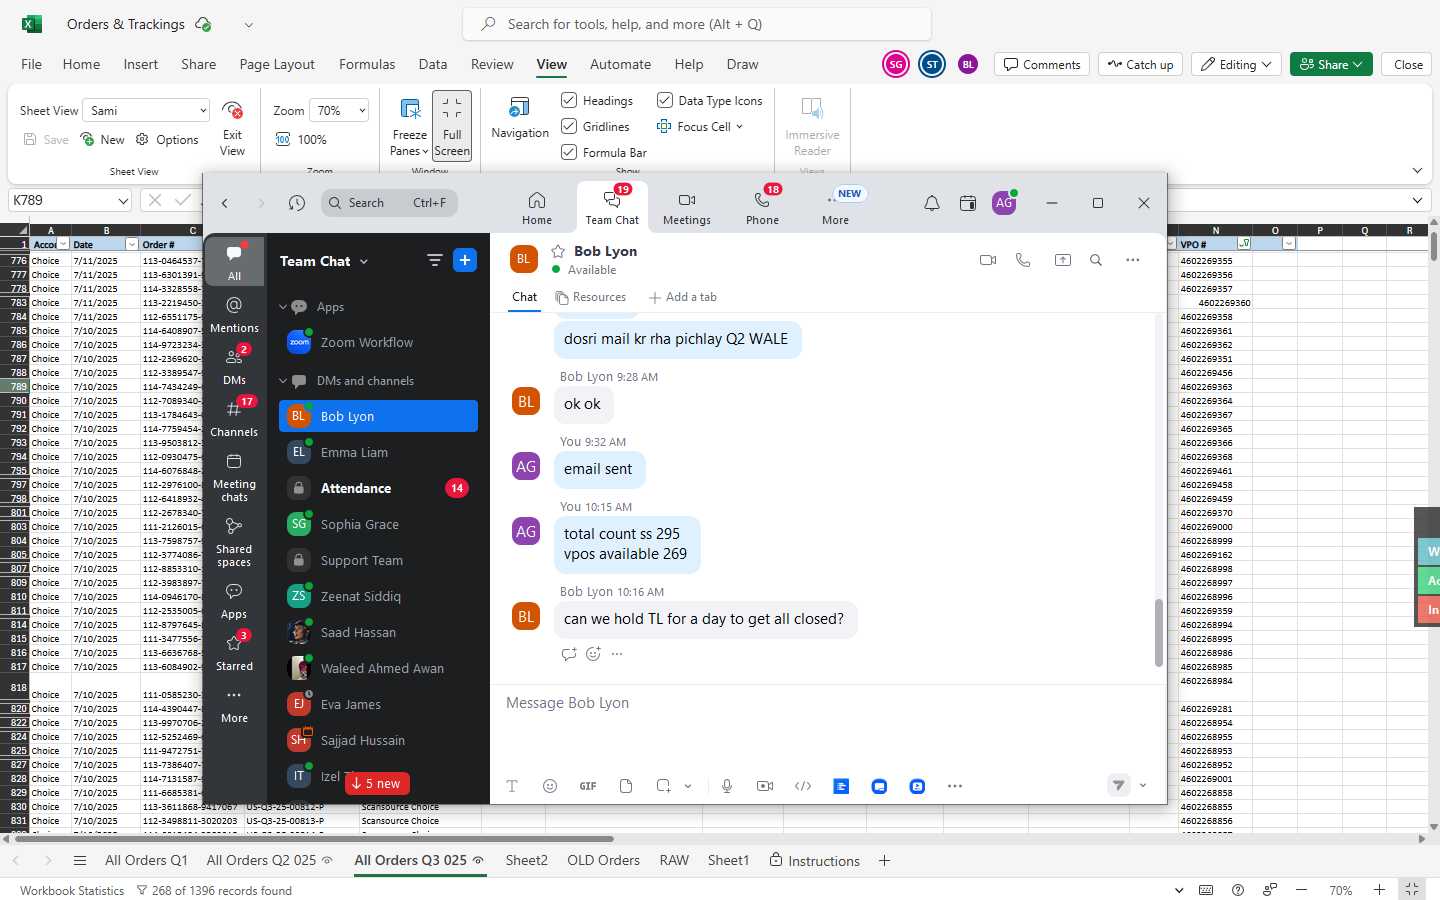Open the Phone tab in Zoom
The image size is (1440, 900).
(762, 207)
